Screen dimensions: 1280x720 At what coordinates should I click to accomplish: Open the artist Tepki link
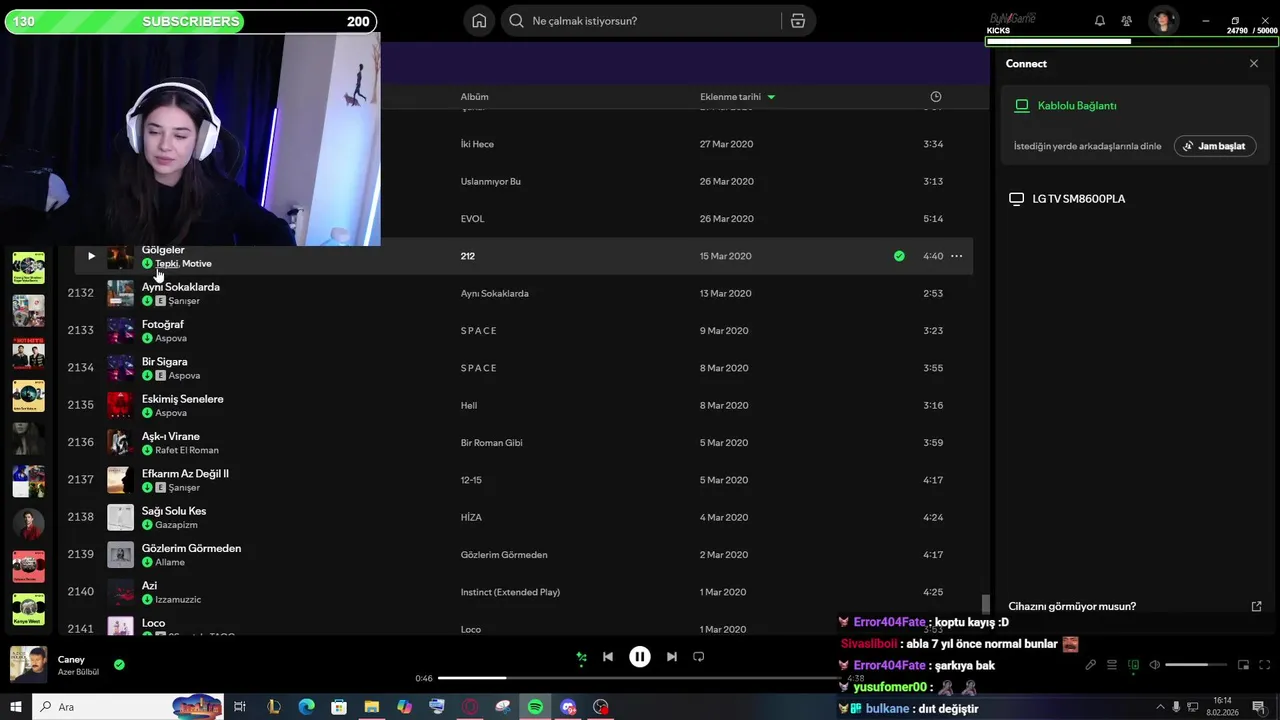166,264
